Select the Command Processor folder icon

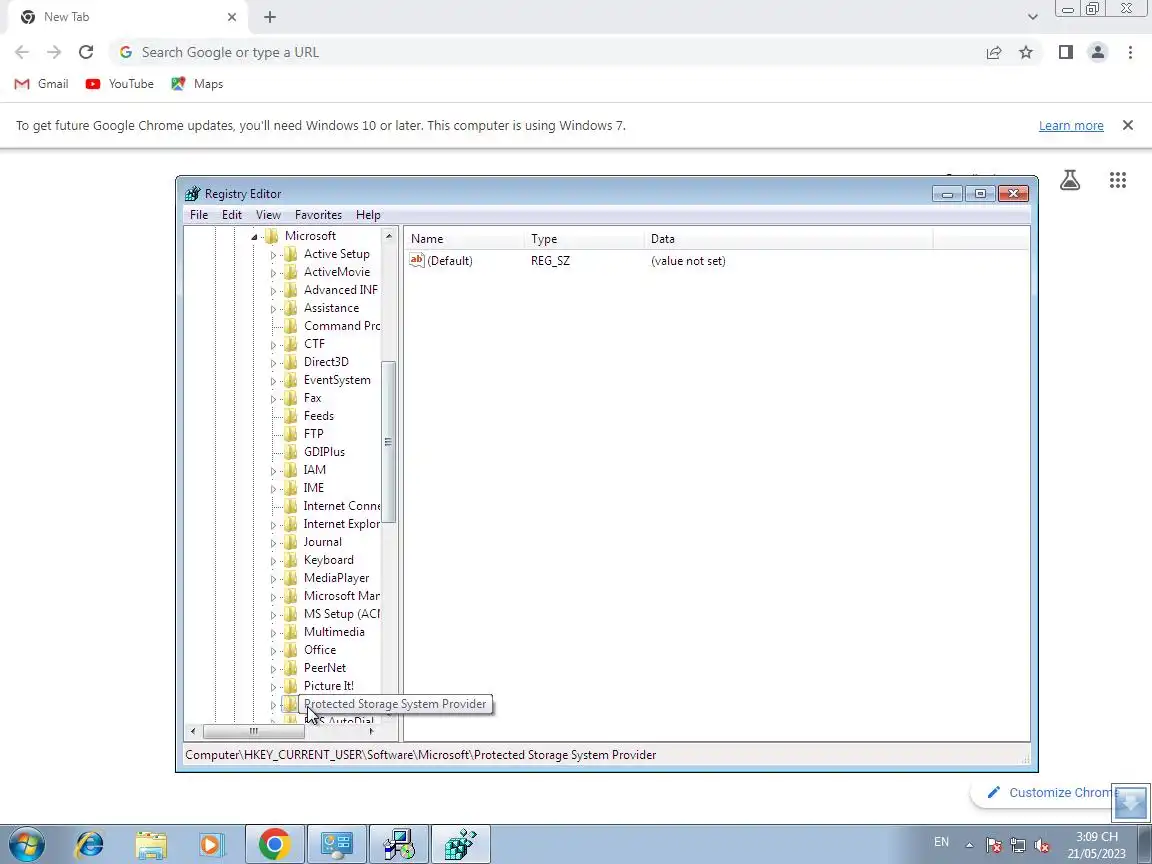click(291, 325)
